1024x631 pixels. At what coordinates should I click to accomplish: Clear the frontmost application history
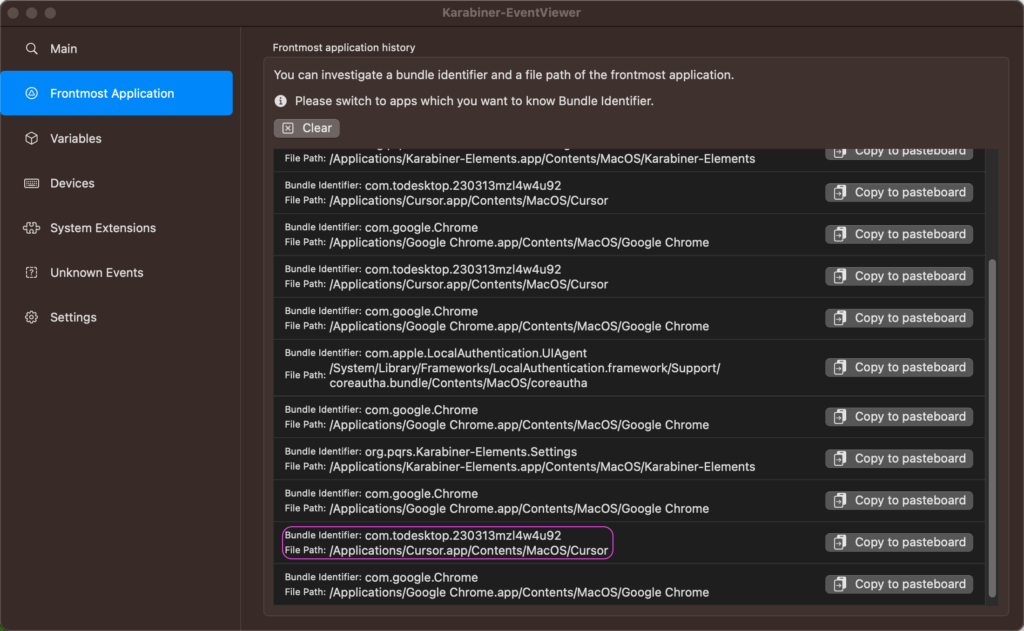point(307,128)
